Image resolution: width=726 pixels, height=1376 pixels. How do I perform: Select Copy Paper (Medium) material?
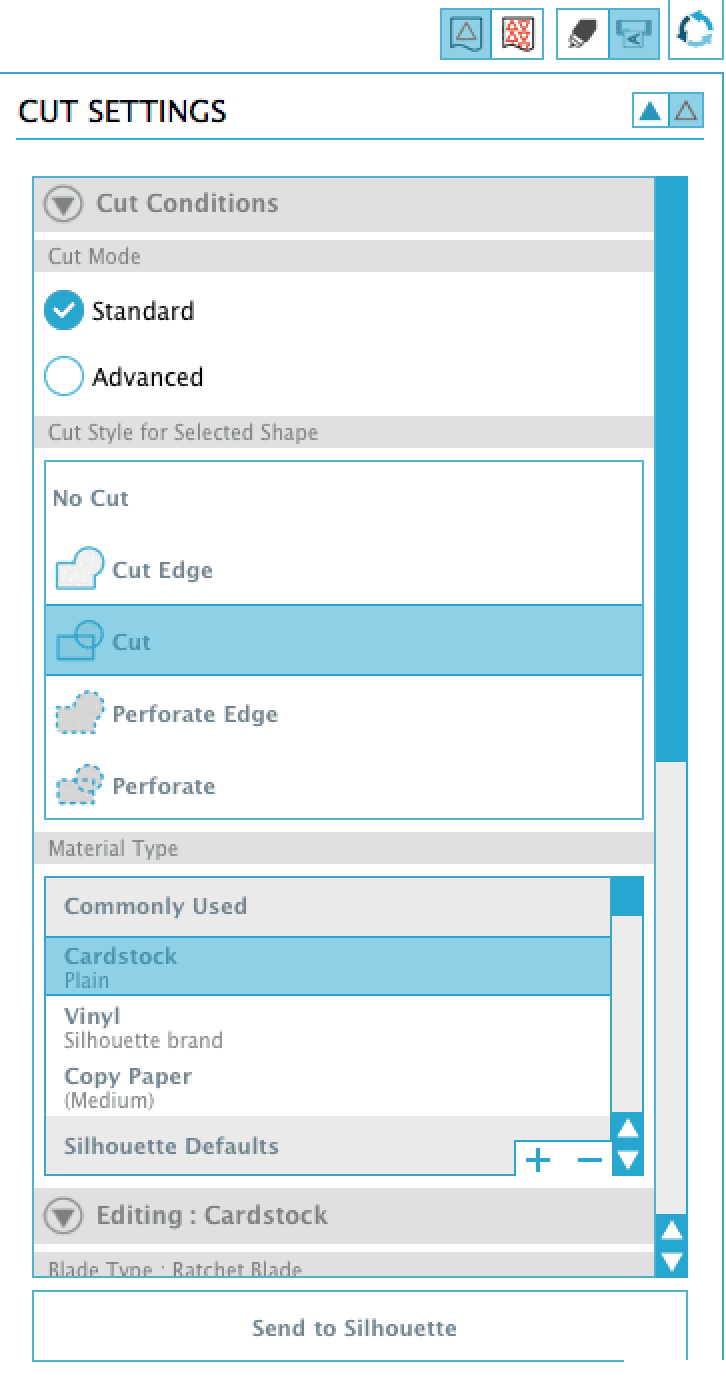point(128,1087)
